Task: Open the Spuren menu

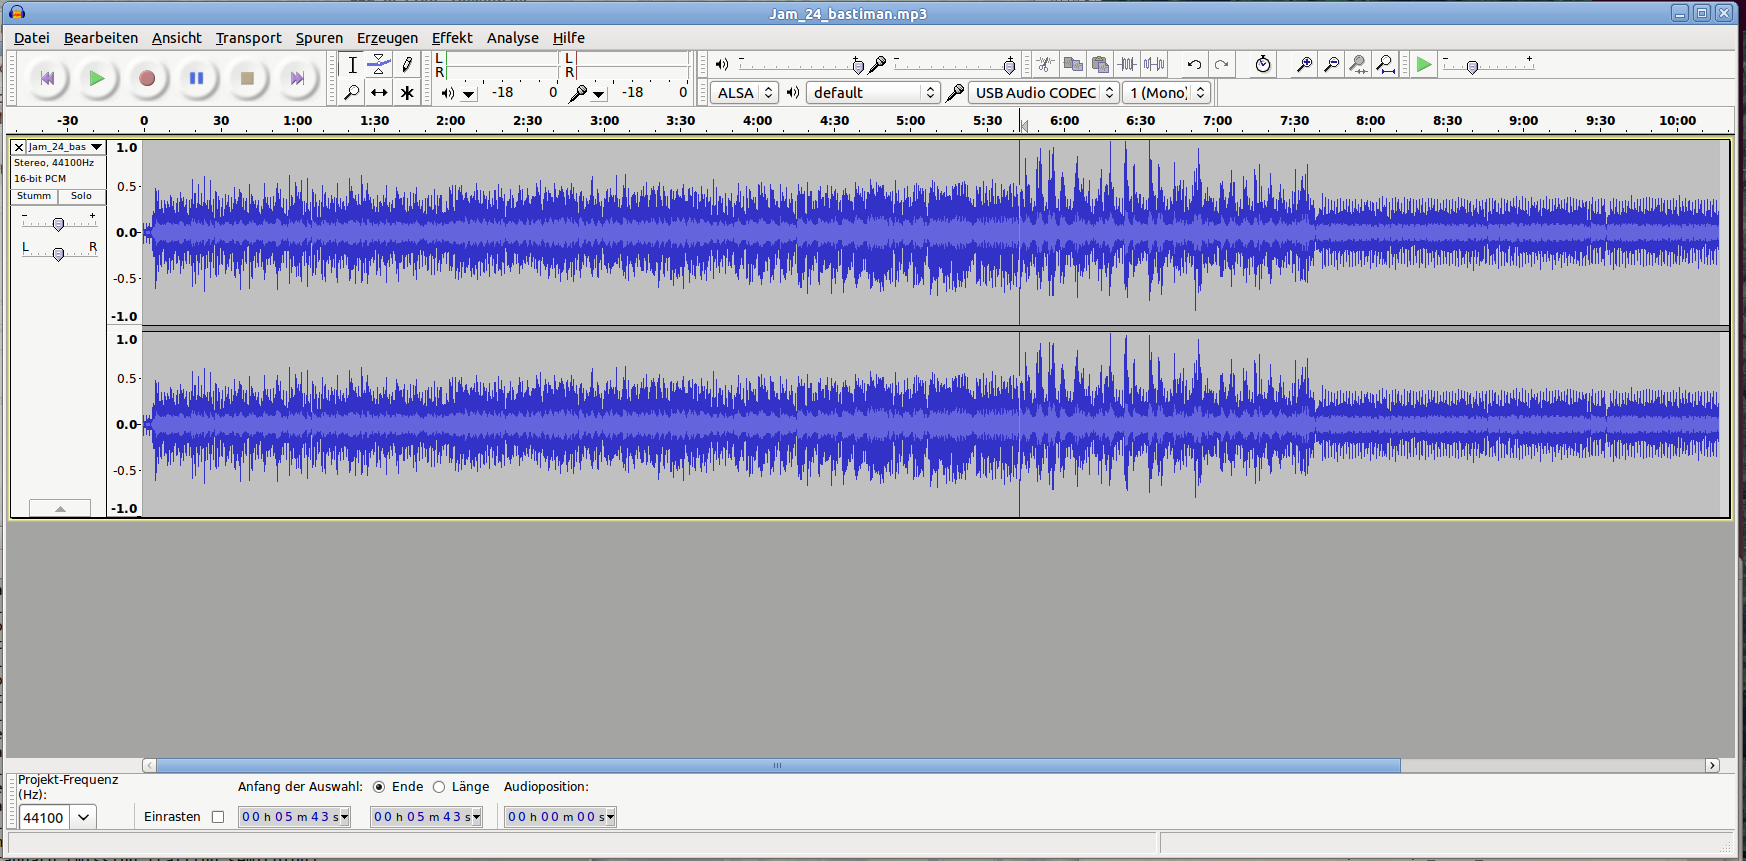Action: (319, 38)
